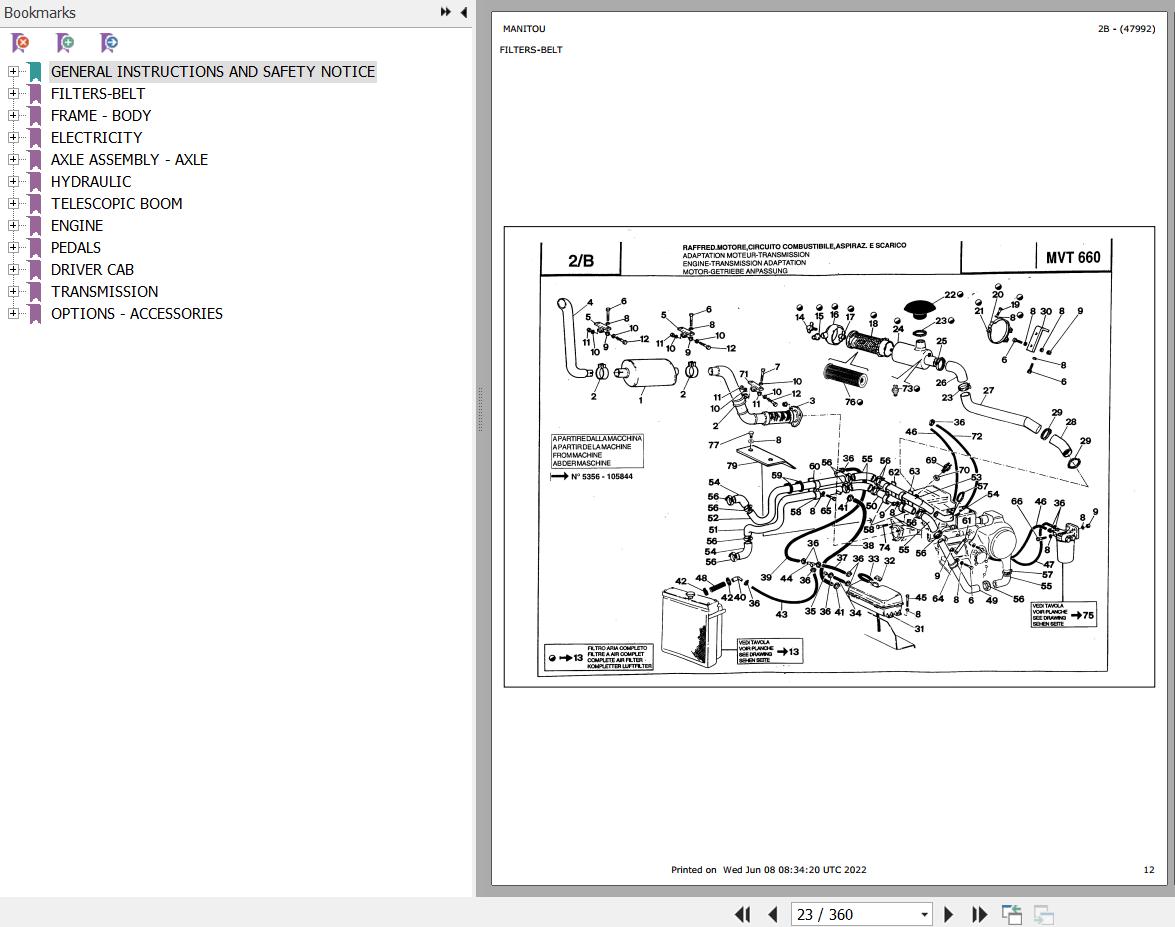Click the panel splitter grip handle
The width and height of the screenshot is (1175, 927).
pos(480,409)
